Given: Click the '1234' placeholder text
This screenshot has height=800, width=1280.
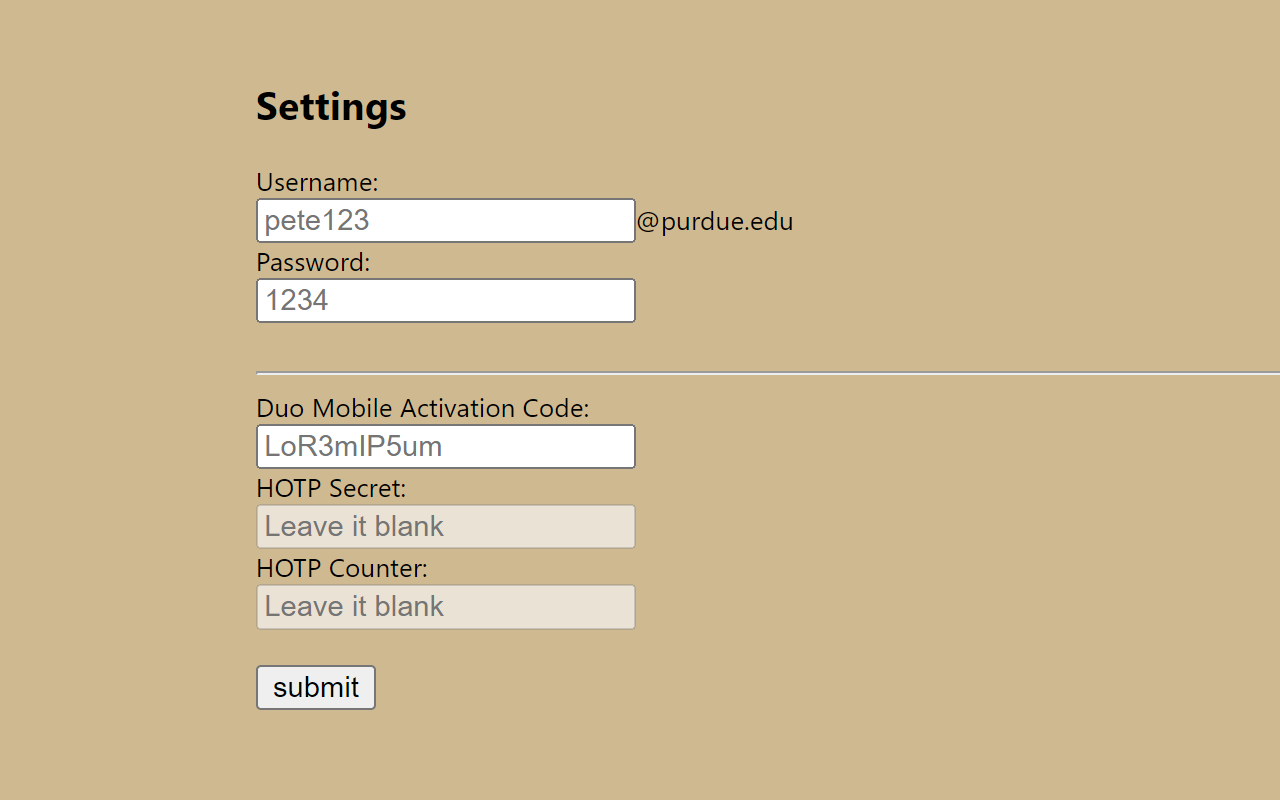Looking at the screenshot, I should pyautogui.click(x=297, y=301).
